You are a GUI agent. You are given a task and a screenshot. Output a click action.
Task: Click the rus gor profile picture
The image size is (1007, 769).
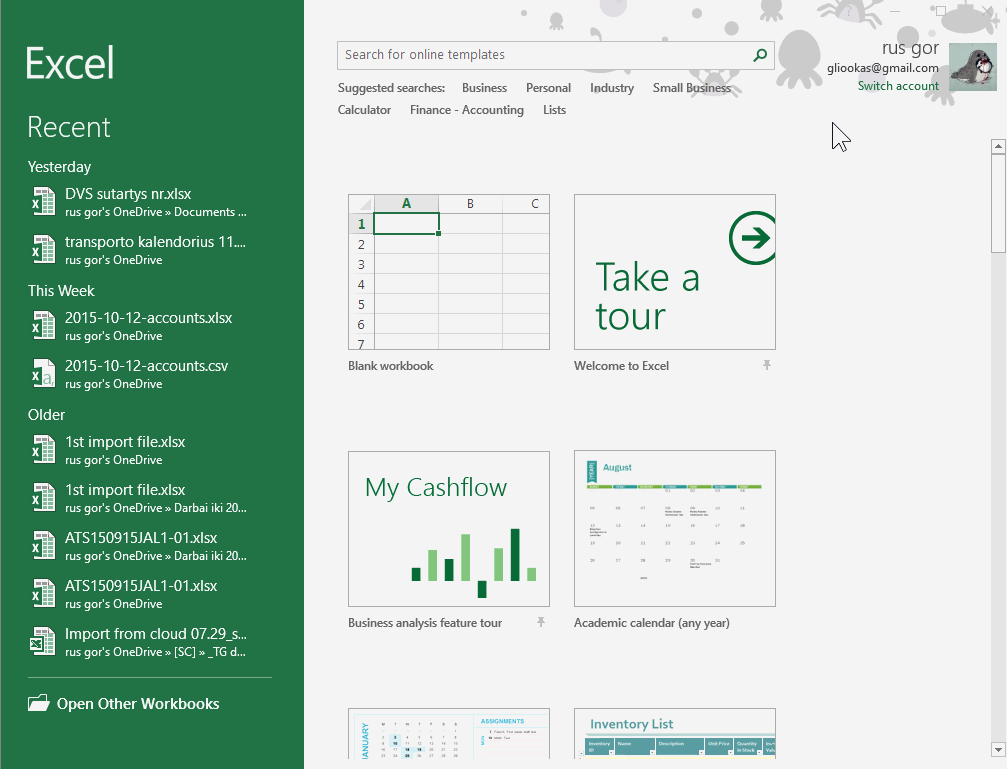tap(972, 67)
